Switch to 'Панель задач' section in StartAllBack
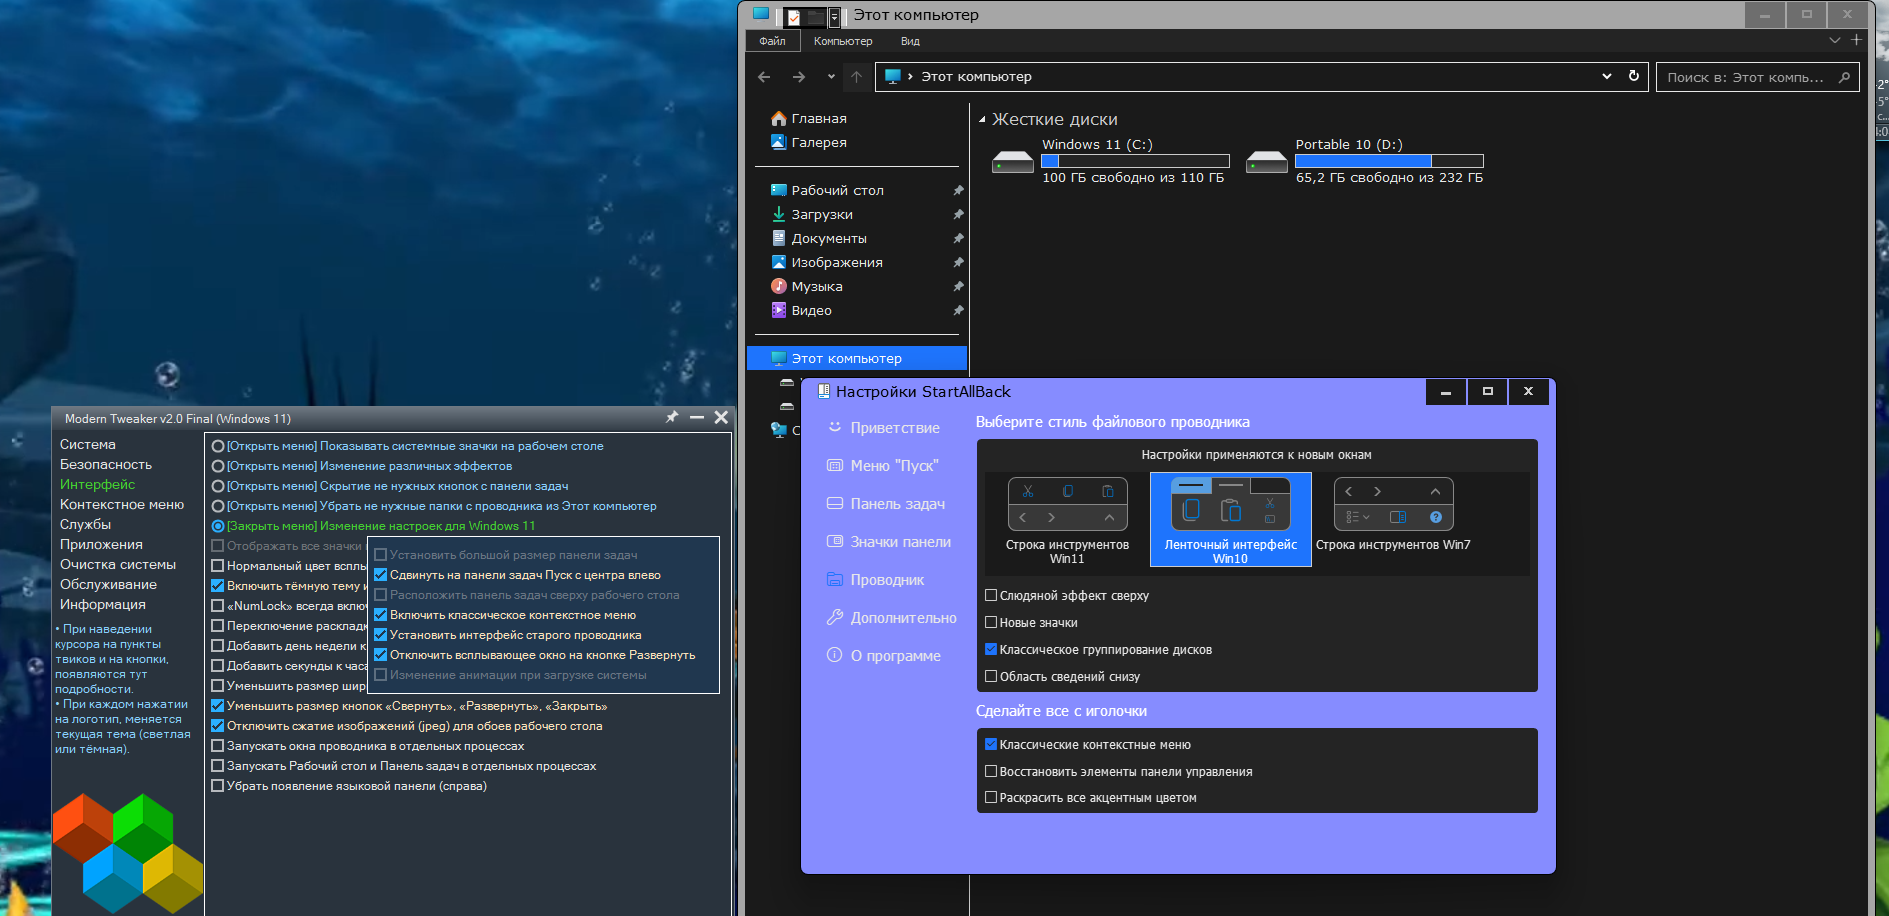The height and width of the screenshot is (916, 1889). 896,504
